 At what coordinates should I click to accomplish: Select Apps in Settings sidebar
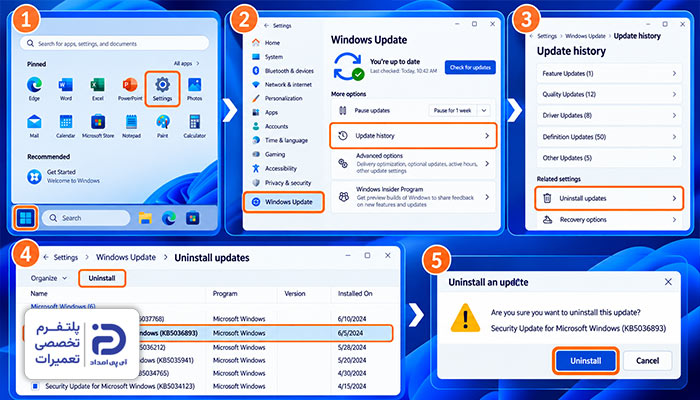[265, 112]
